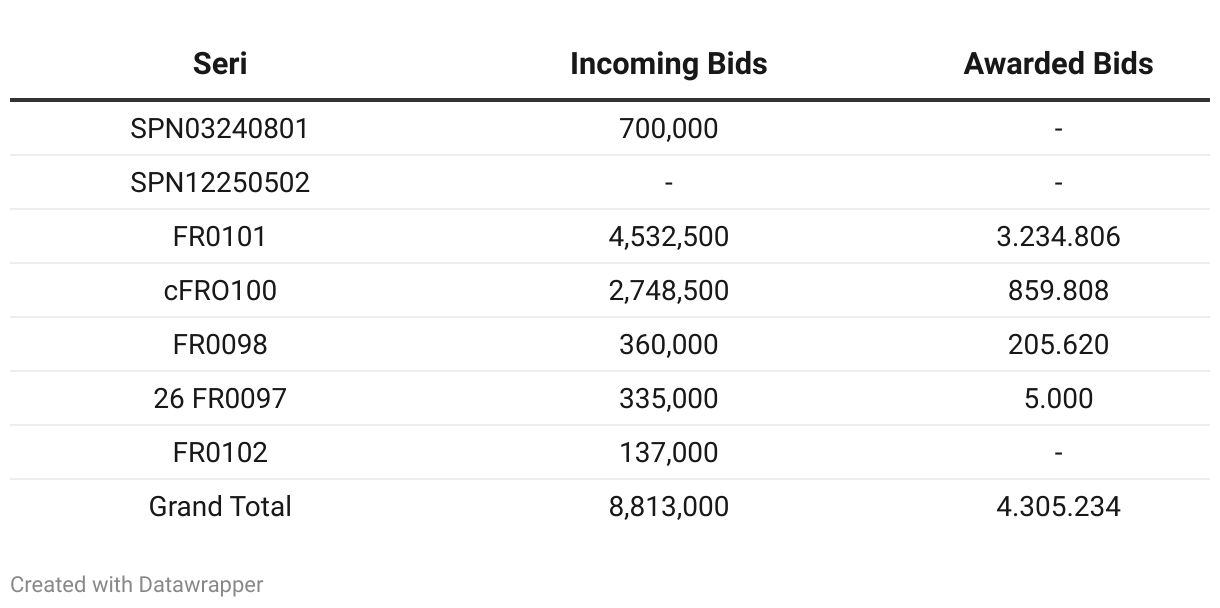Click the 26 FR0097 row label

click(220, 399)
